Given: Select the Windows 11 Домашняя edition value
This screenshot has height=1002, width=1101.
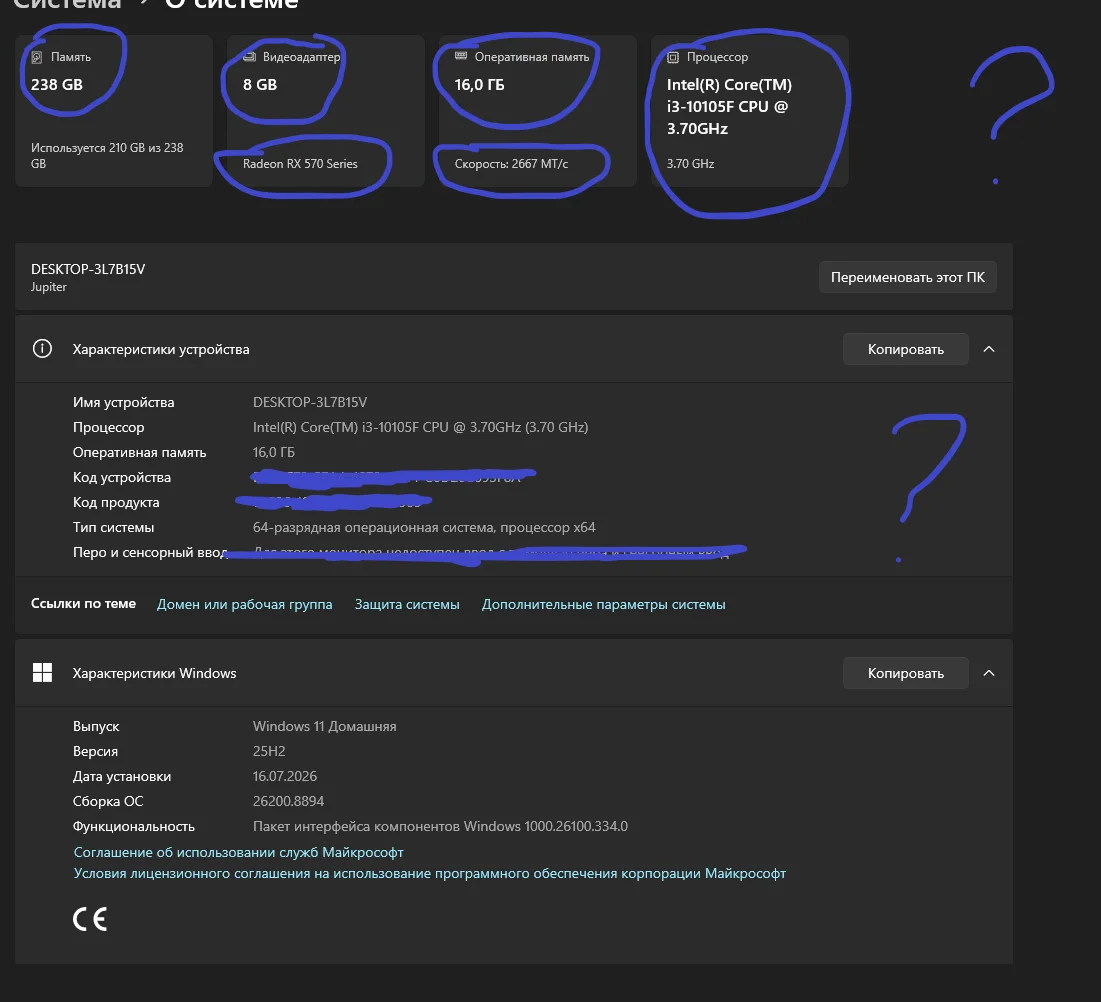Looking at the screenshot, I should (x=324, y=726).
